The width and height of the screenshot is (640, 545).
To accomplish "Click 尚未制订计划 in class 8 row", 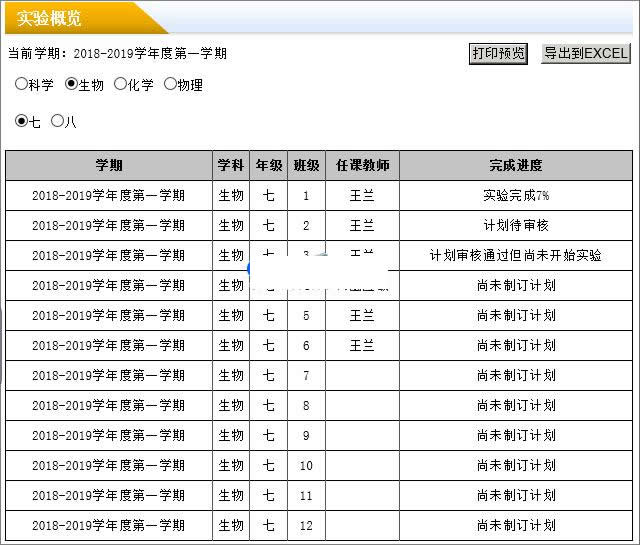I will (516, 405).
